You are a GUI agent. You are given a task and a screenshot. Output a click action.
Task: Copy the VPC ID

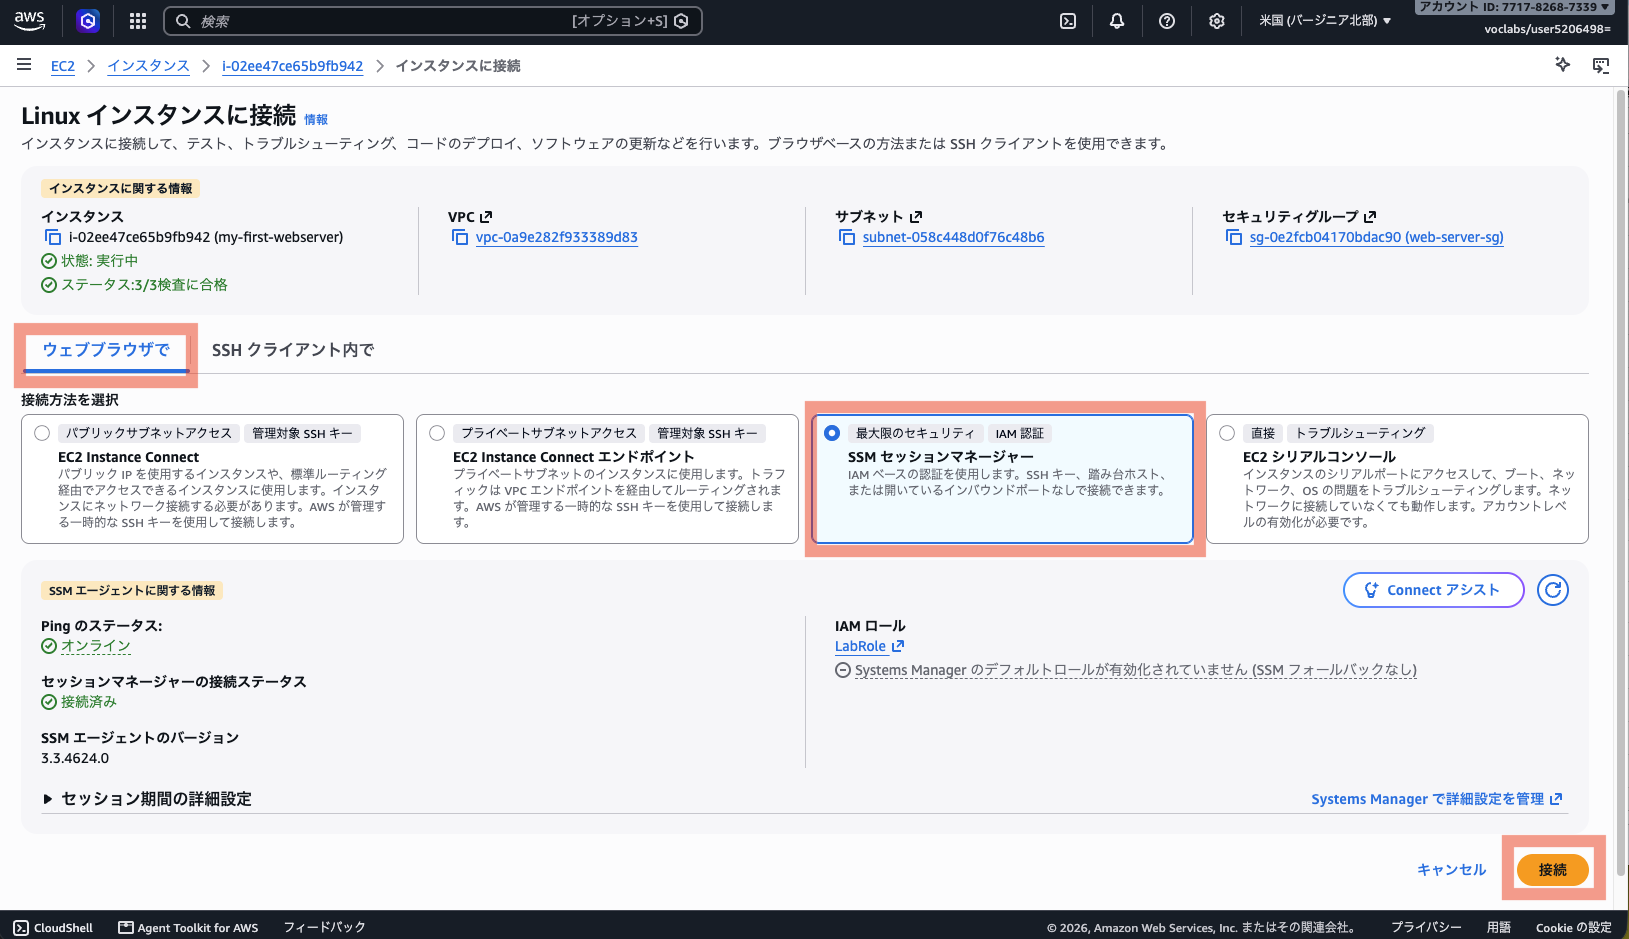[460, 237]
